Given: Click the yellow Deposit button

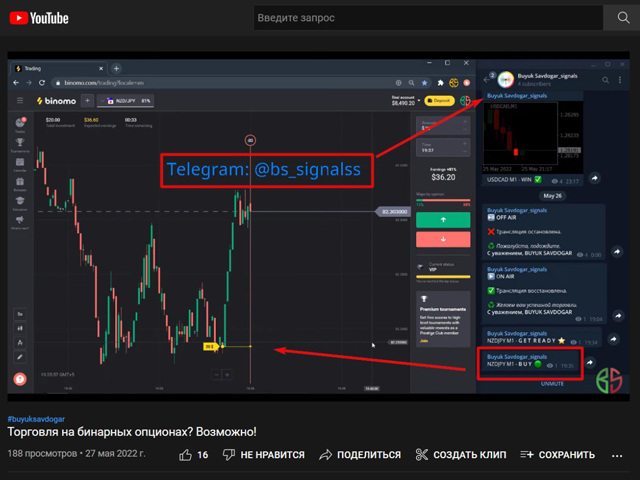Looking at the screenshot, I should point(439,101).
